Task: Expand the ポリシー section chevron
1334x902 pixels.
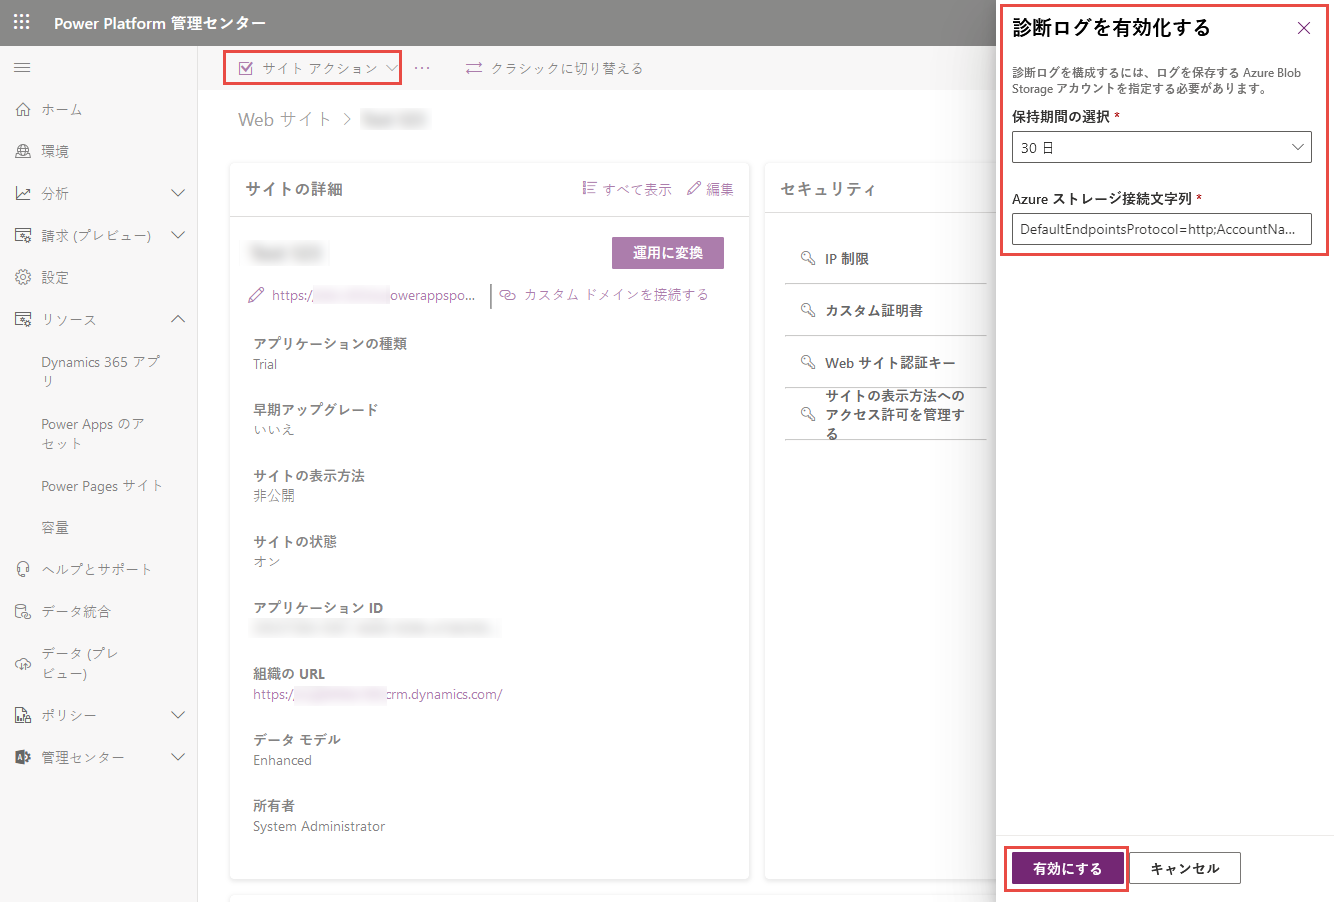Action: click(x=178, y=715)
